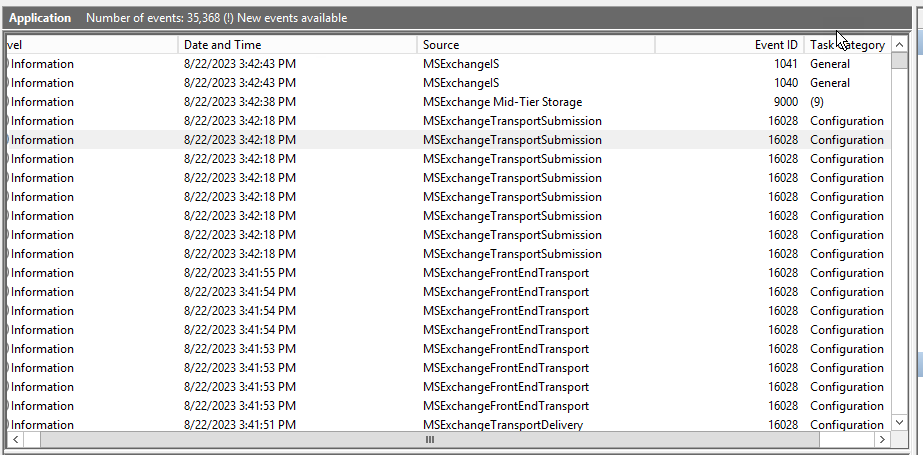The image size is (923, 455).
Task: Select the MSExchange Mid-Tier Storage event row
Action: pos(448,102)
